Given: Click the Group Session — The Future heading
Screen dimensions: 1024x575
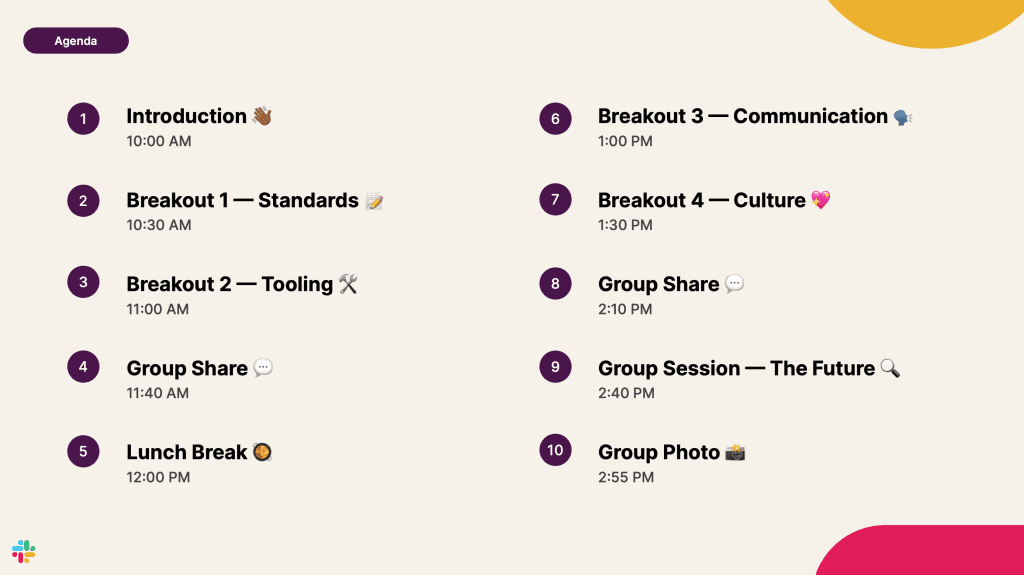Looking at the screenshot, I should coord(736,368).
